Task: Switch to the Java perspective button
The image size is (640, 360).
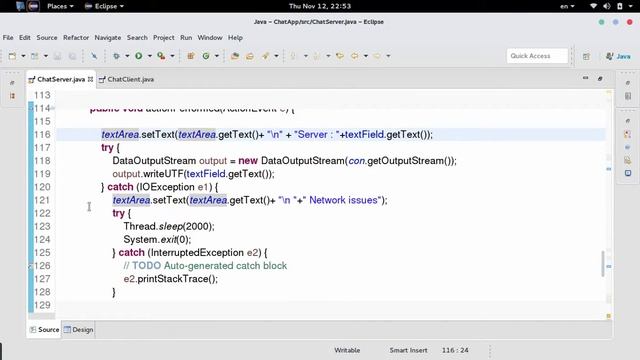Action: tap(618, 56)
